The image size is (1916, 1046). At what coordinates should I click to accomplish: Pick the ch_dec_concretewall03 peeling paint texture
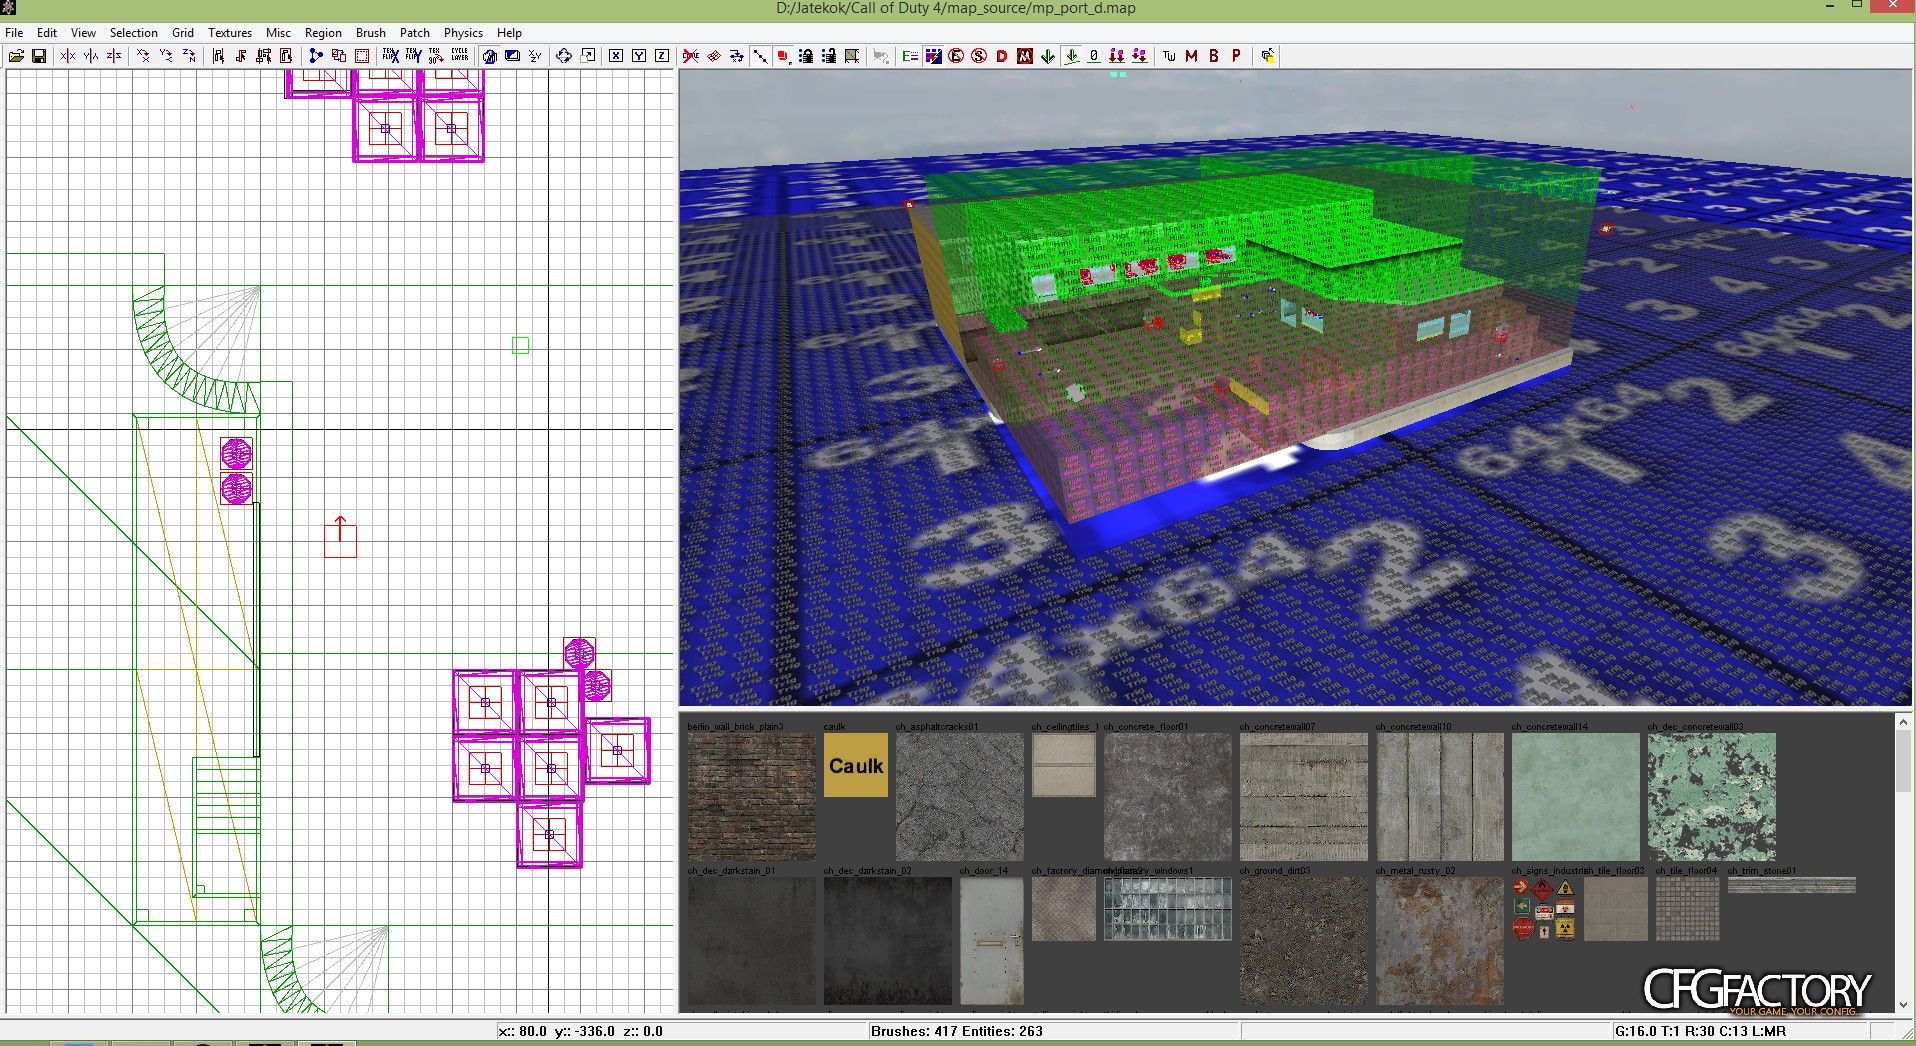point(1712,797)
